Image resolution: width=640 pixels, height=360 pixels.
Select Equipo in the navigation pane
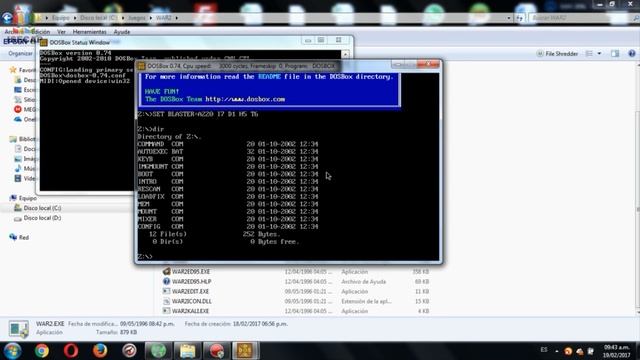[x=28, y=198]
